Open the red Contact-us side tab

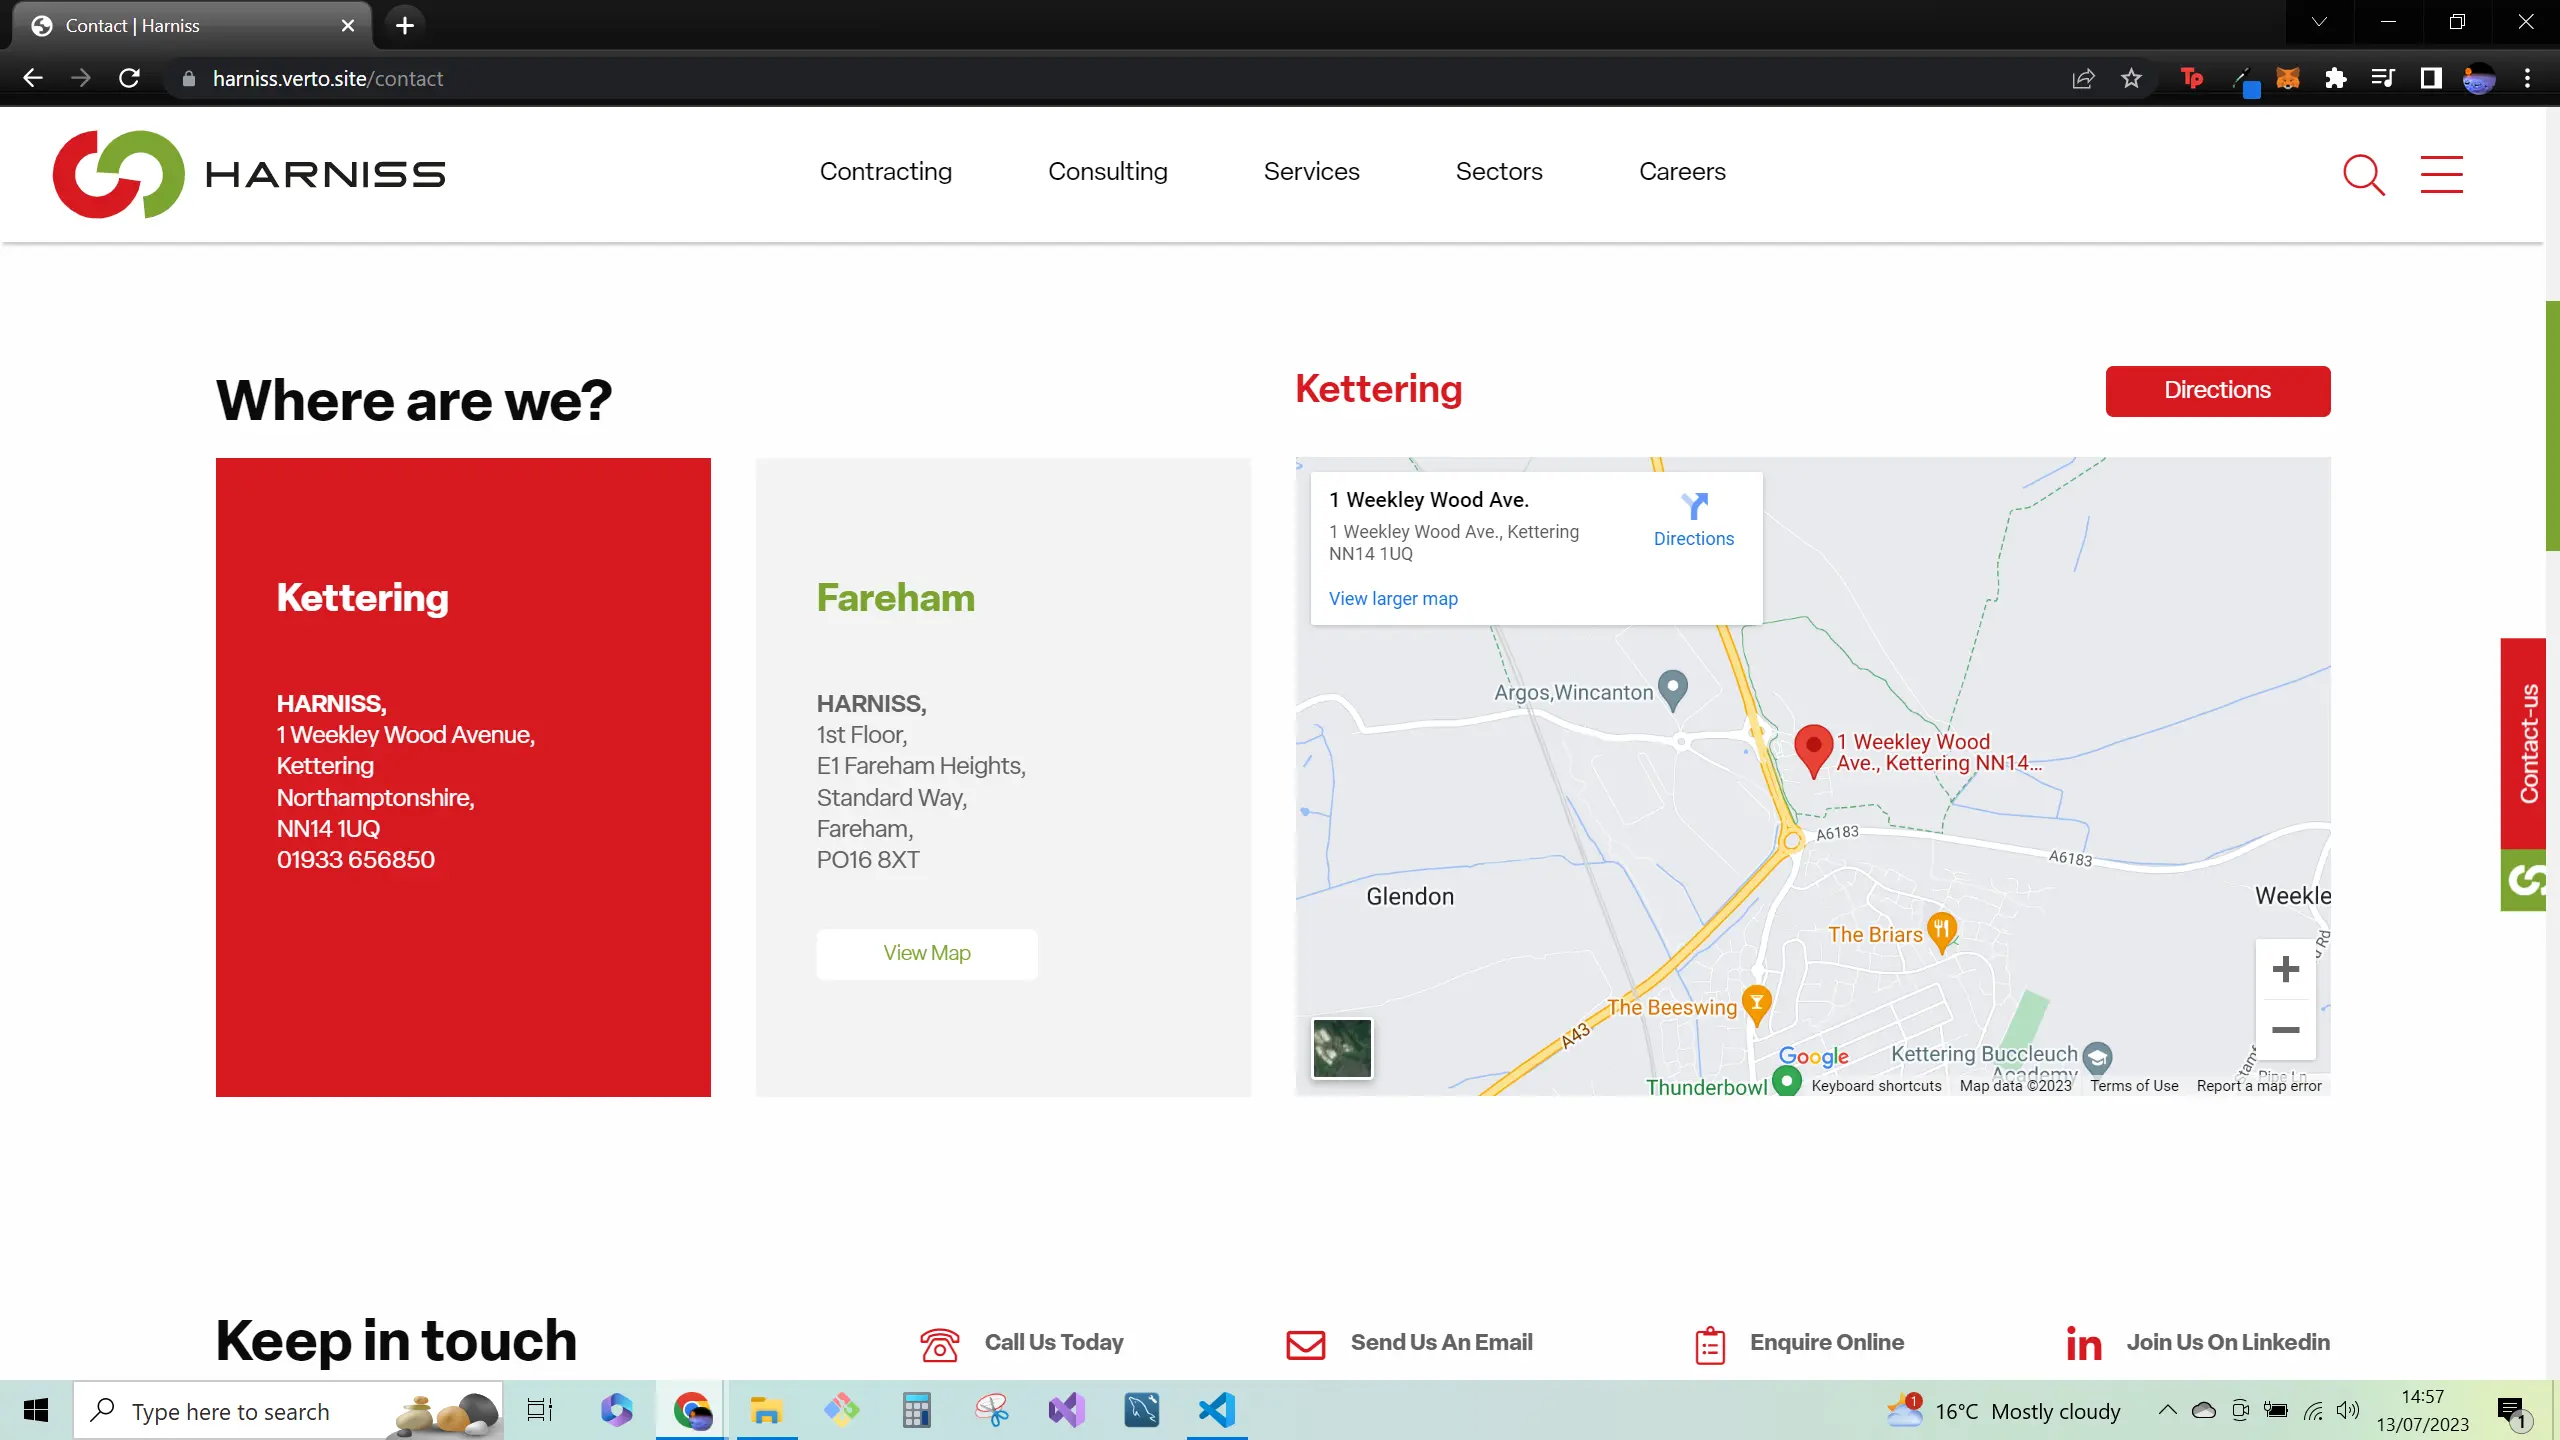click(x=2526, y=743)
